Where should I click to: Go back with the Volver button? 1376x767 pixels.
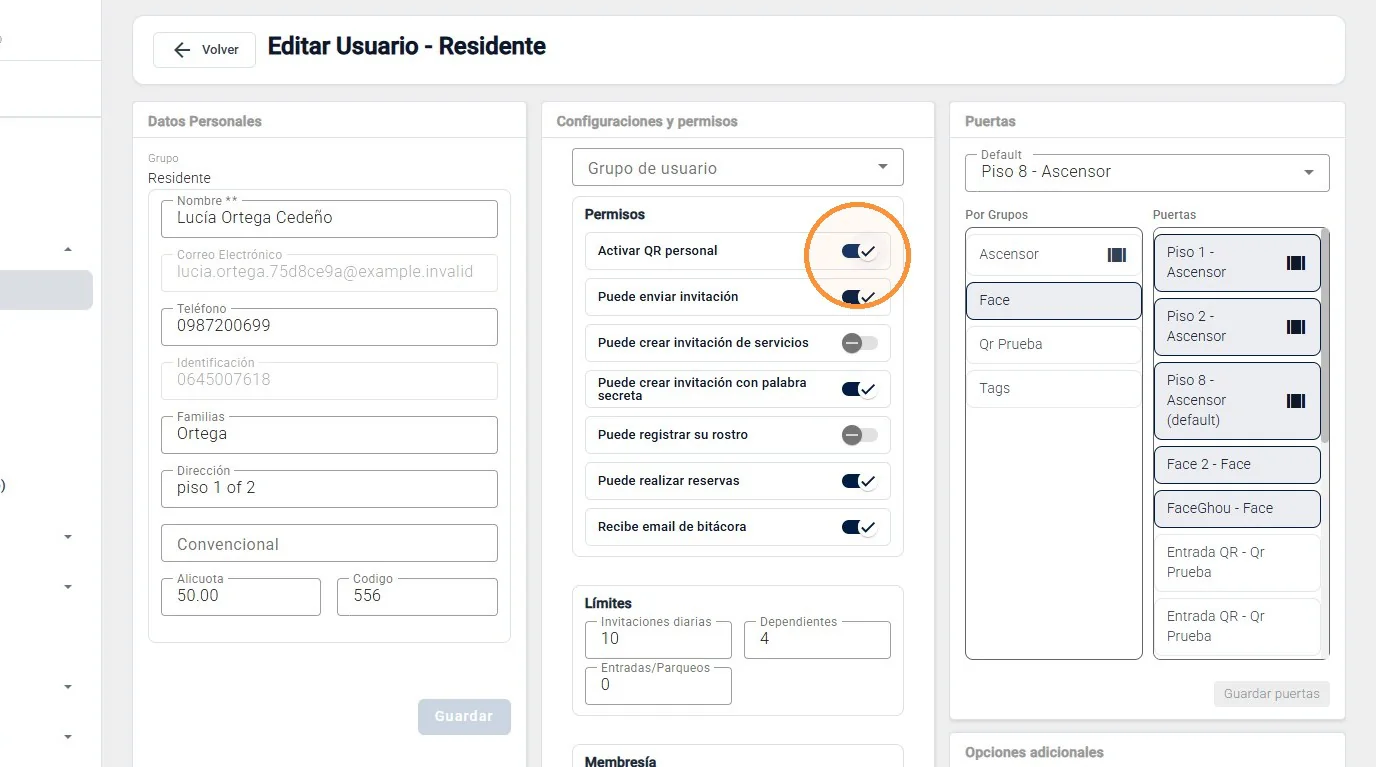coord(204,50)
